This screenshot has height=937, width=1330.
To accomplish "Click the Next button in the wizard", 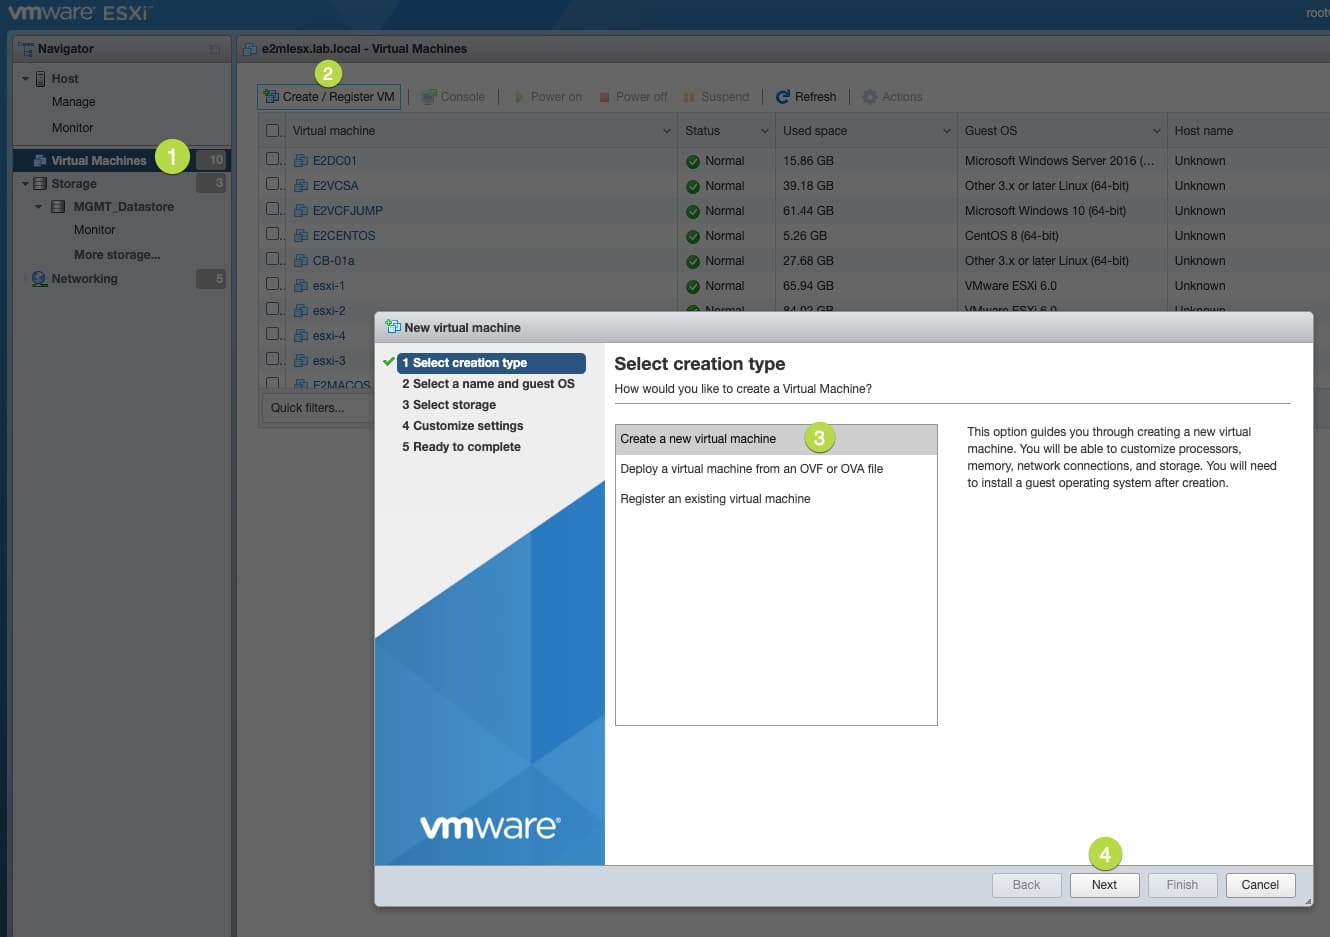I will click(x=1104, y=885).
